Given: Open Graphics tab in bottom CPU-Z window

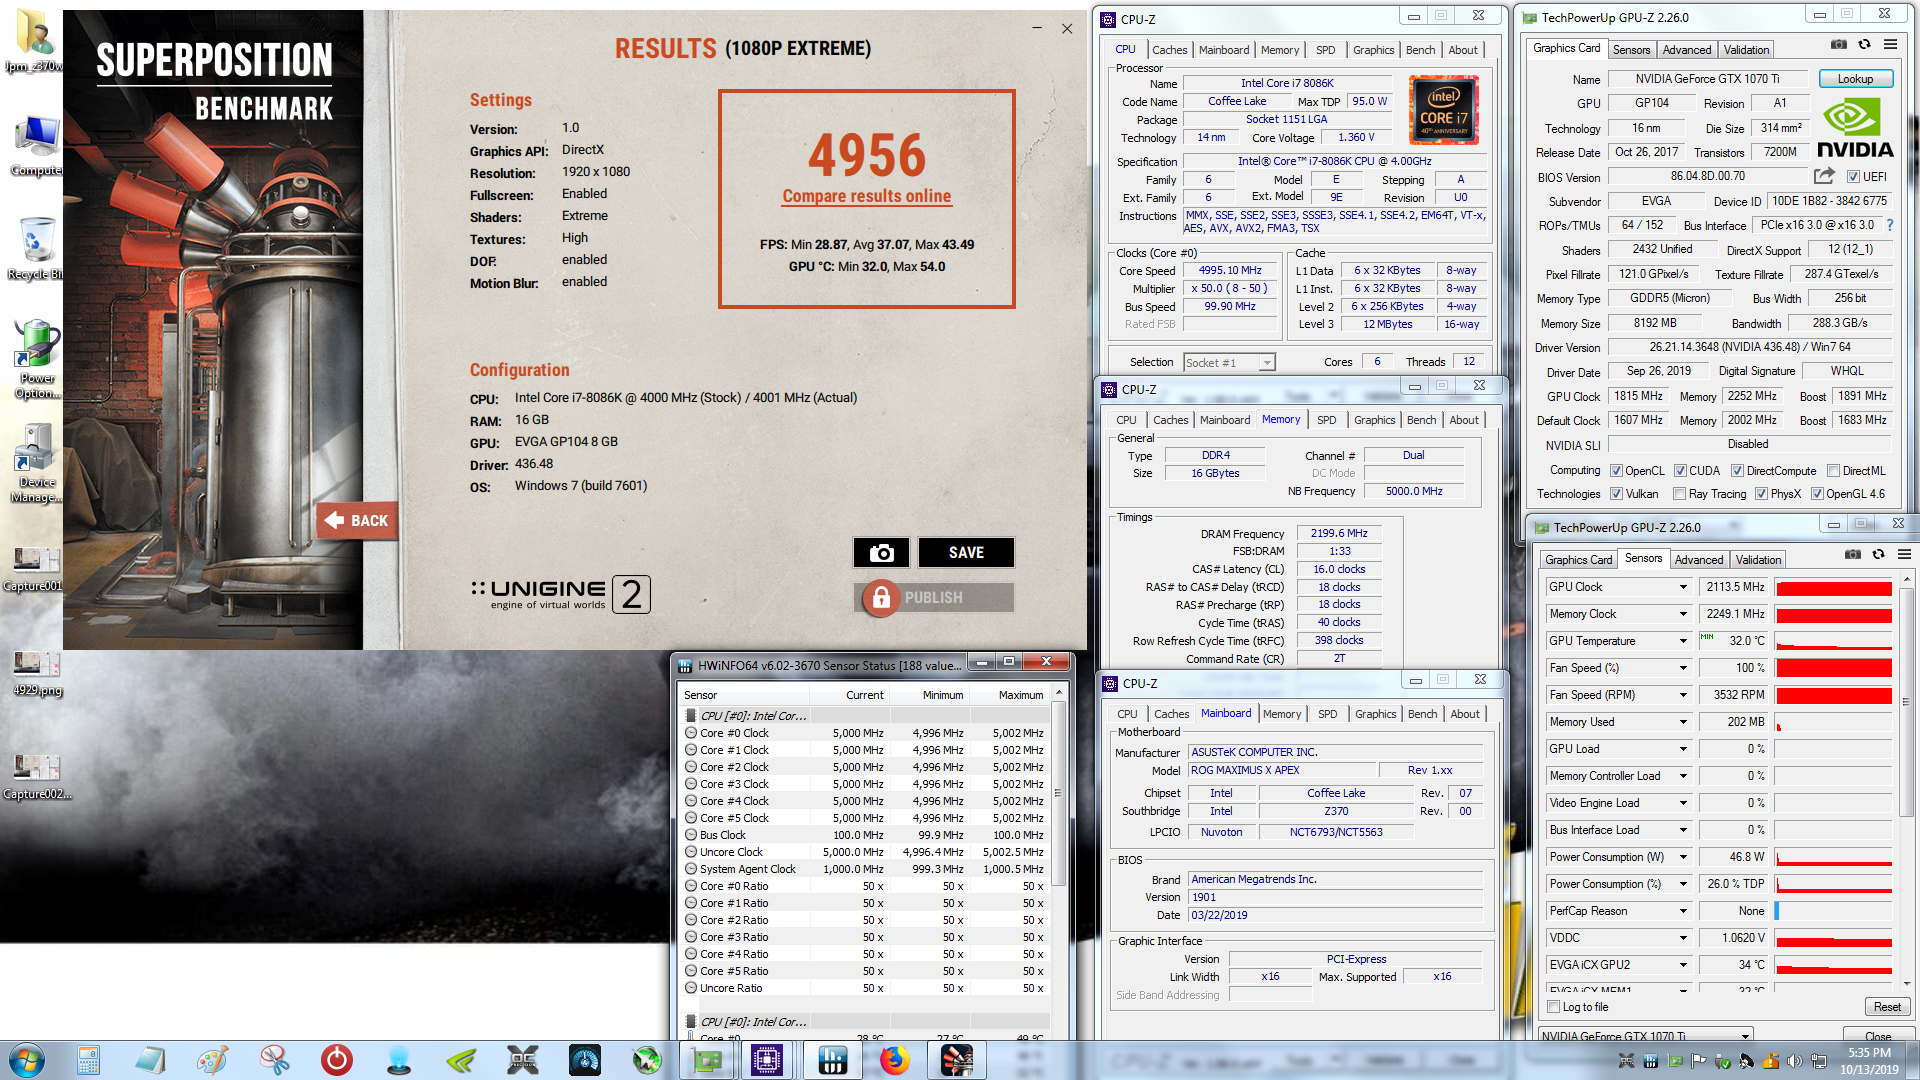Looking at the screenshot, I should 1375,714.
